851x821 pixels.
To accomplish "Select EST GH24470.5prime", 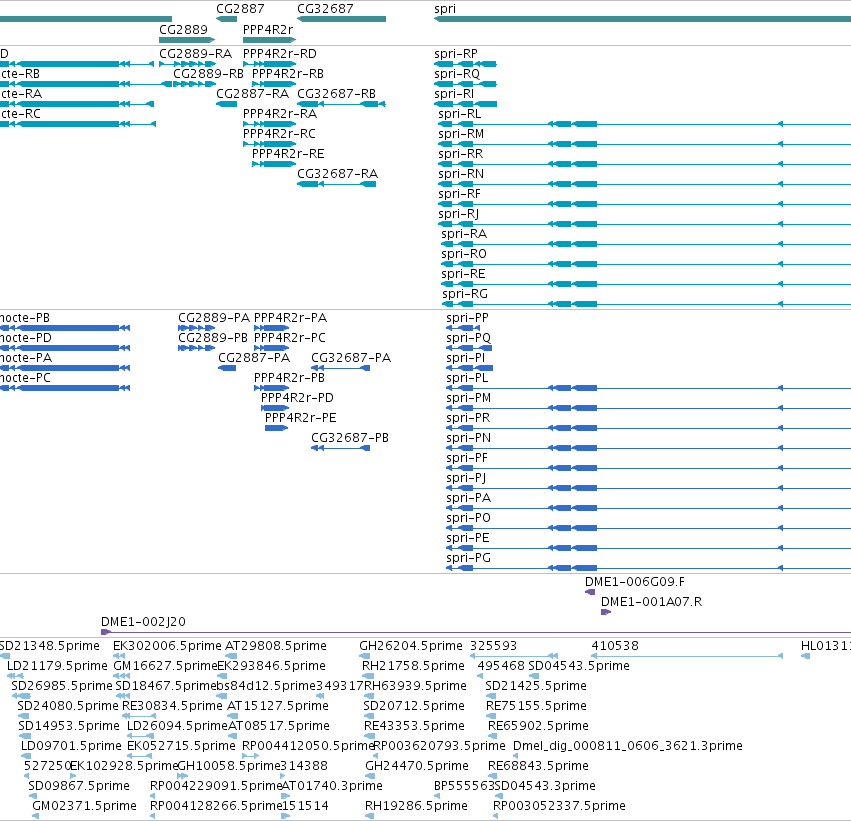I will click(x=417, y=767).
